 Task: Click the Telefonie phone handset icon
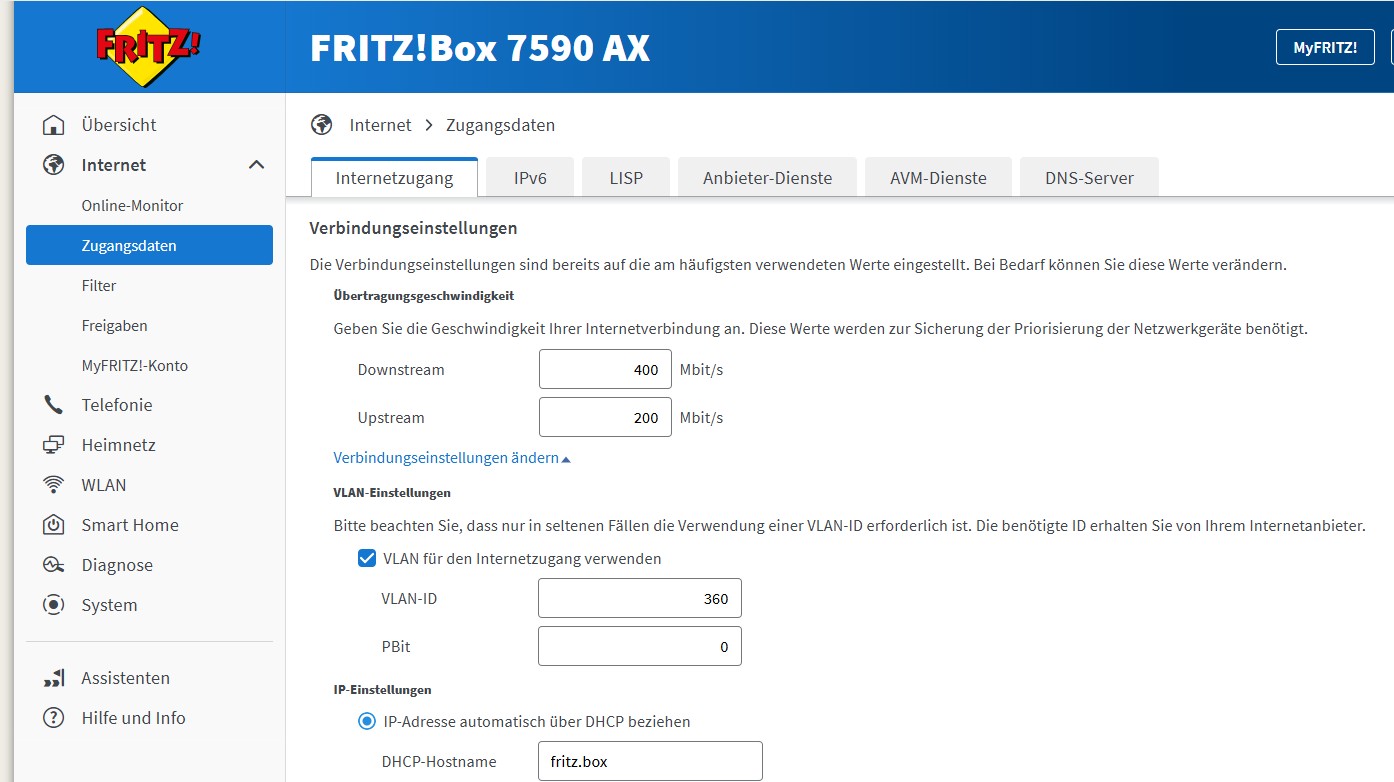tap(53, 405)
